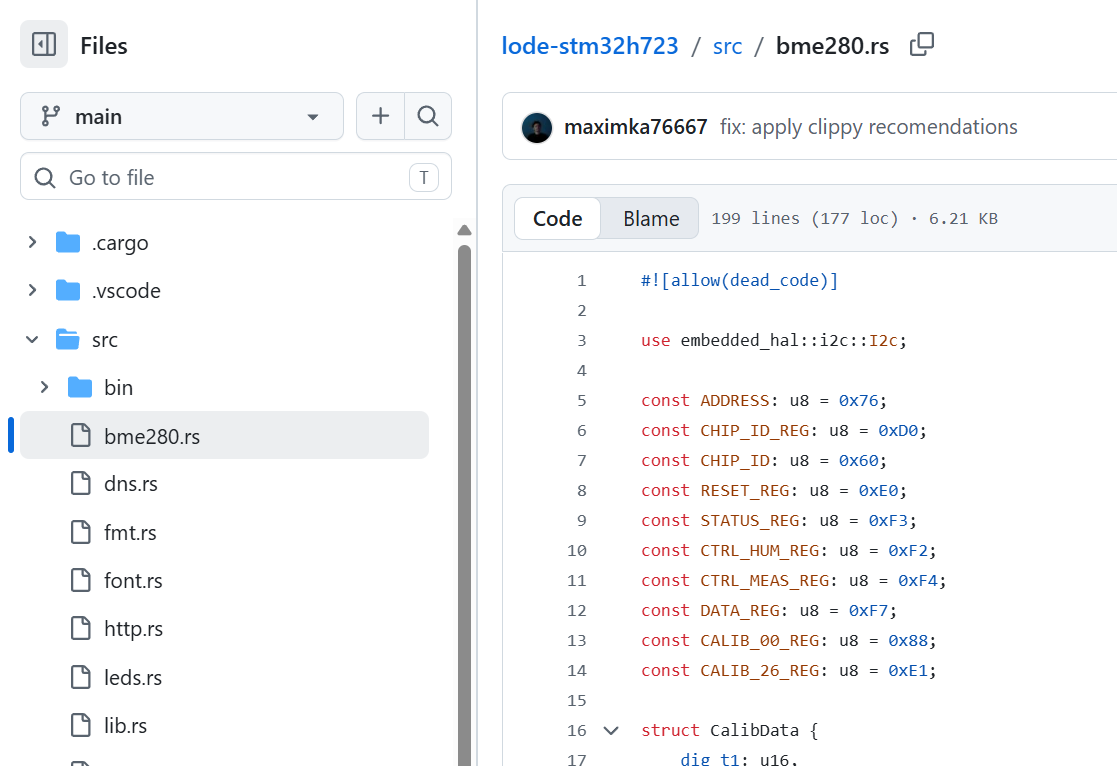The height and width of the screenshot is (766, 1117).
Task: Click the file tree scrollbar up arrow
Action: 464,230
